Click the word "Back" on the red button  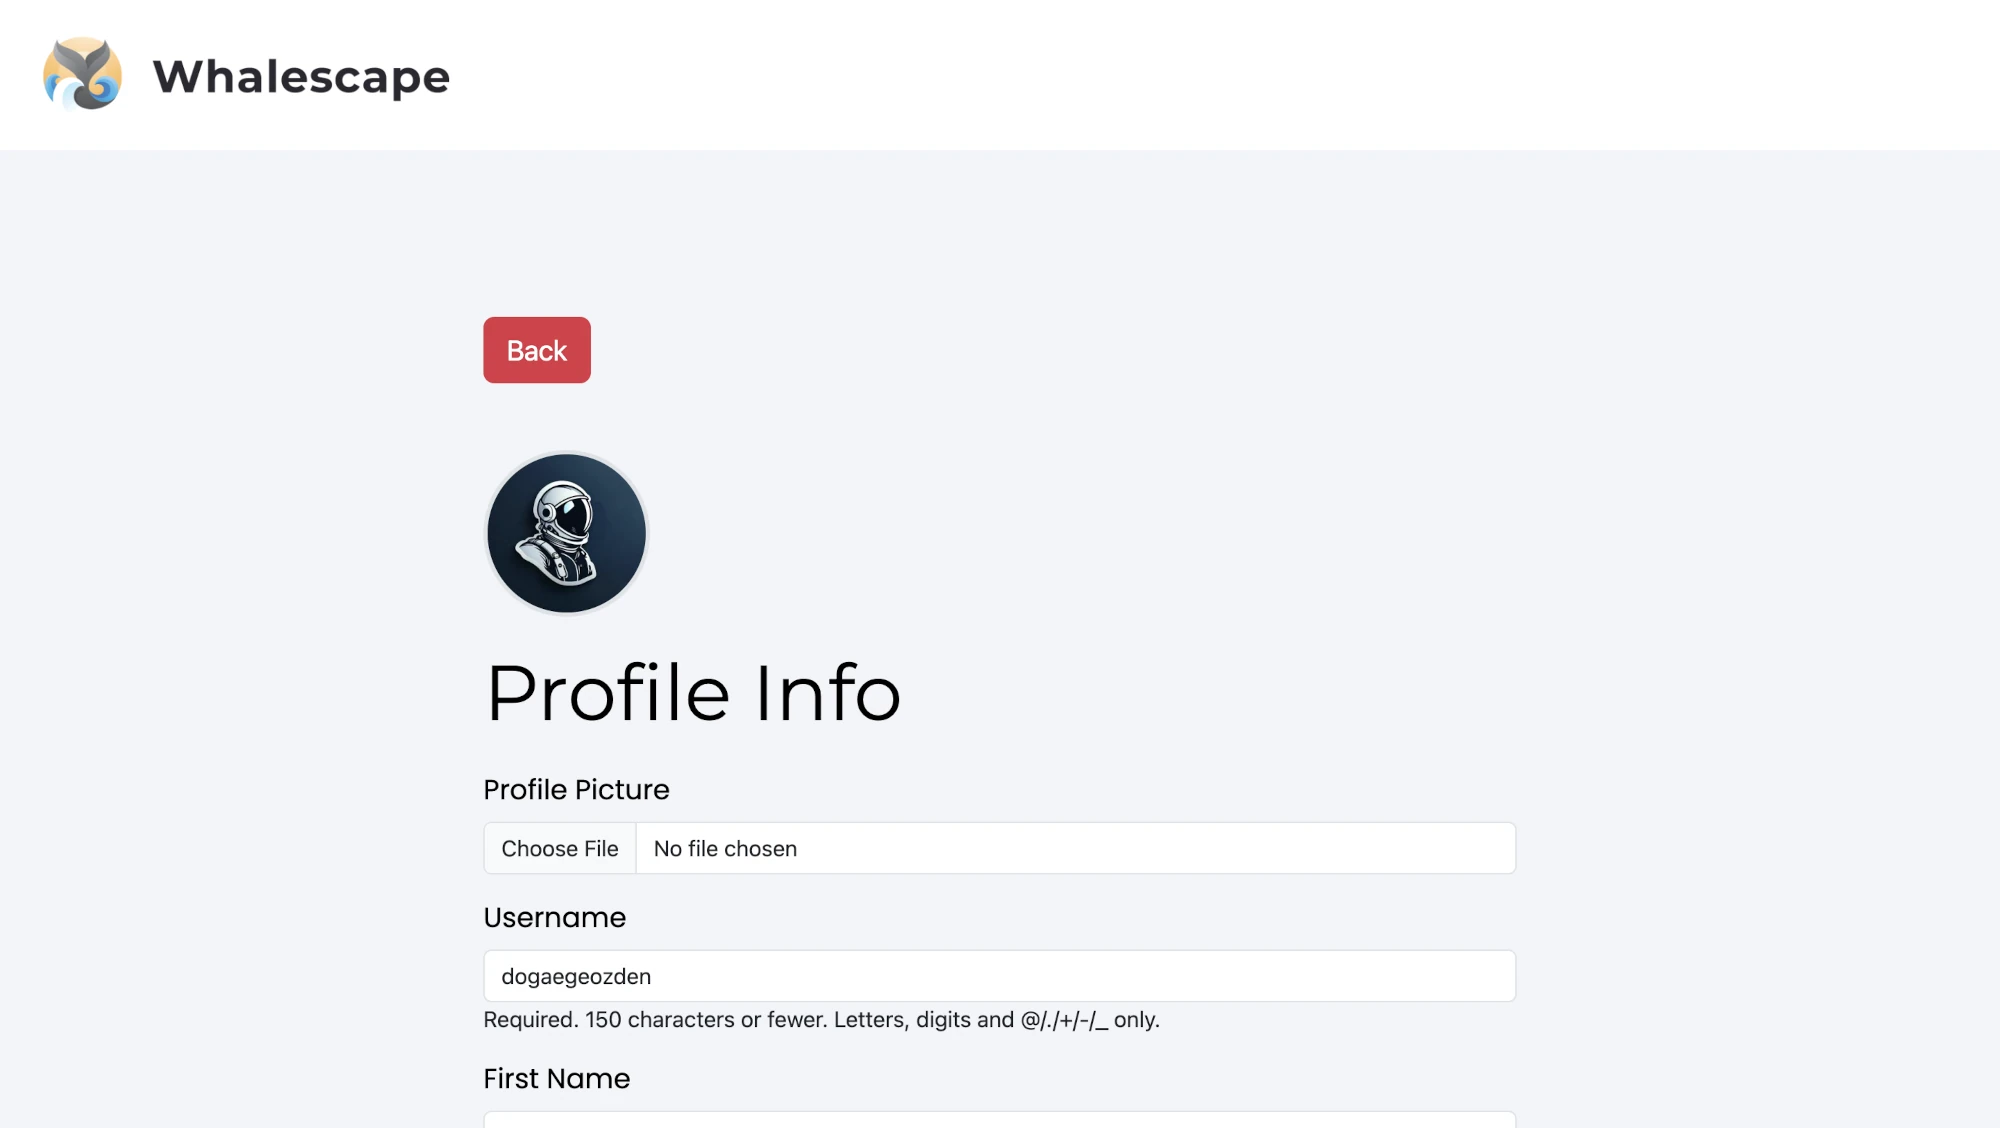coord(537,351)
